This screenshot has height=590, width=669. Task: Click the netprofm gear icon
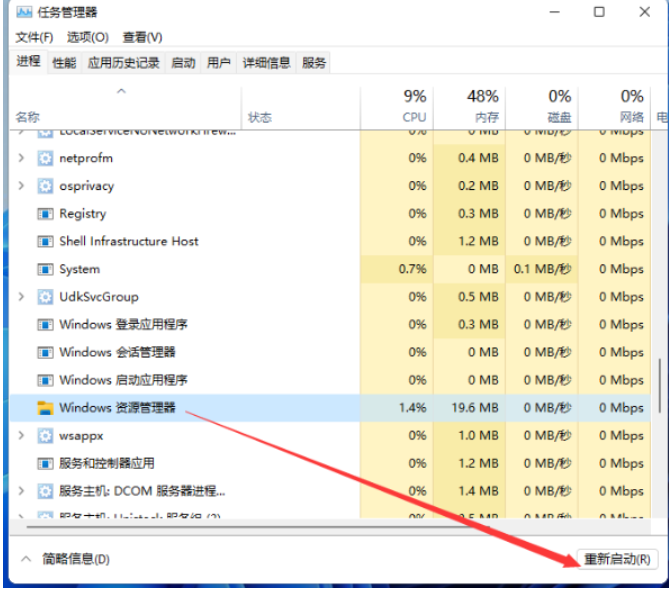[44, 158]
